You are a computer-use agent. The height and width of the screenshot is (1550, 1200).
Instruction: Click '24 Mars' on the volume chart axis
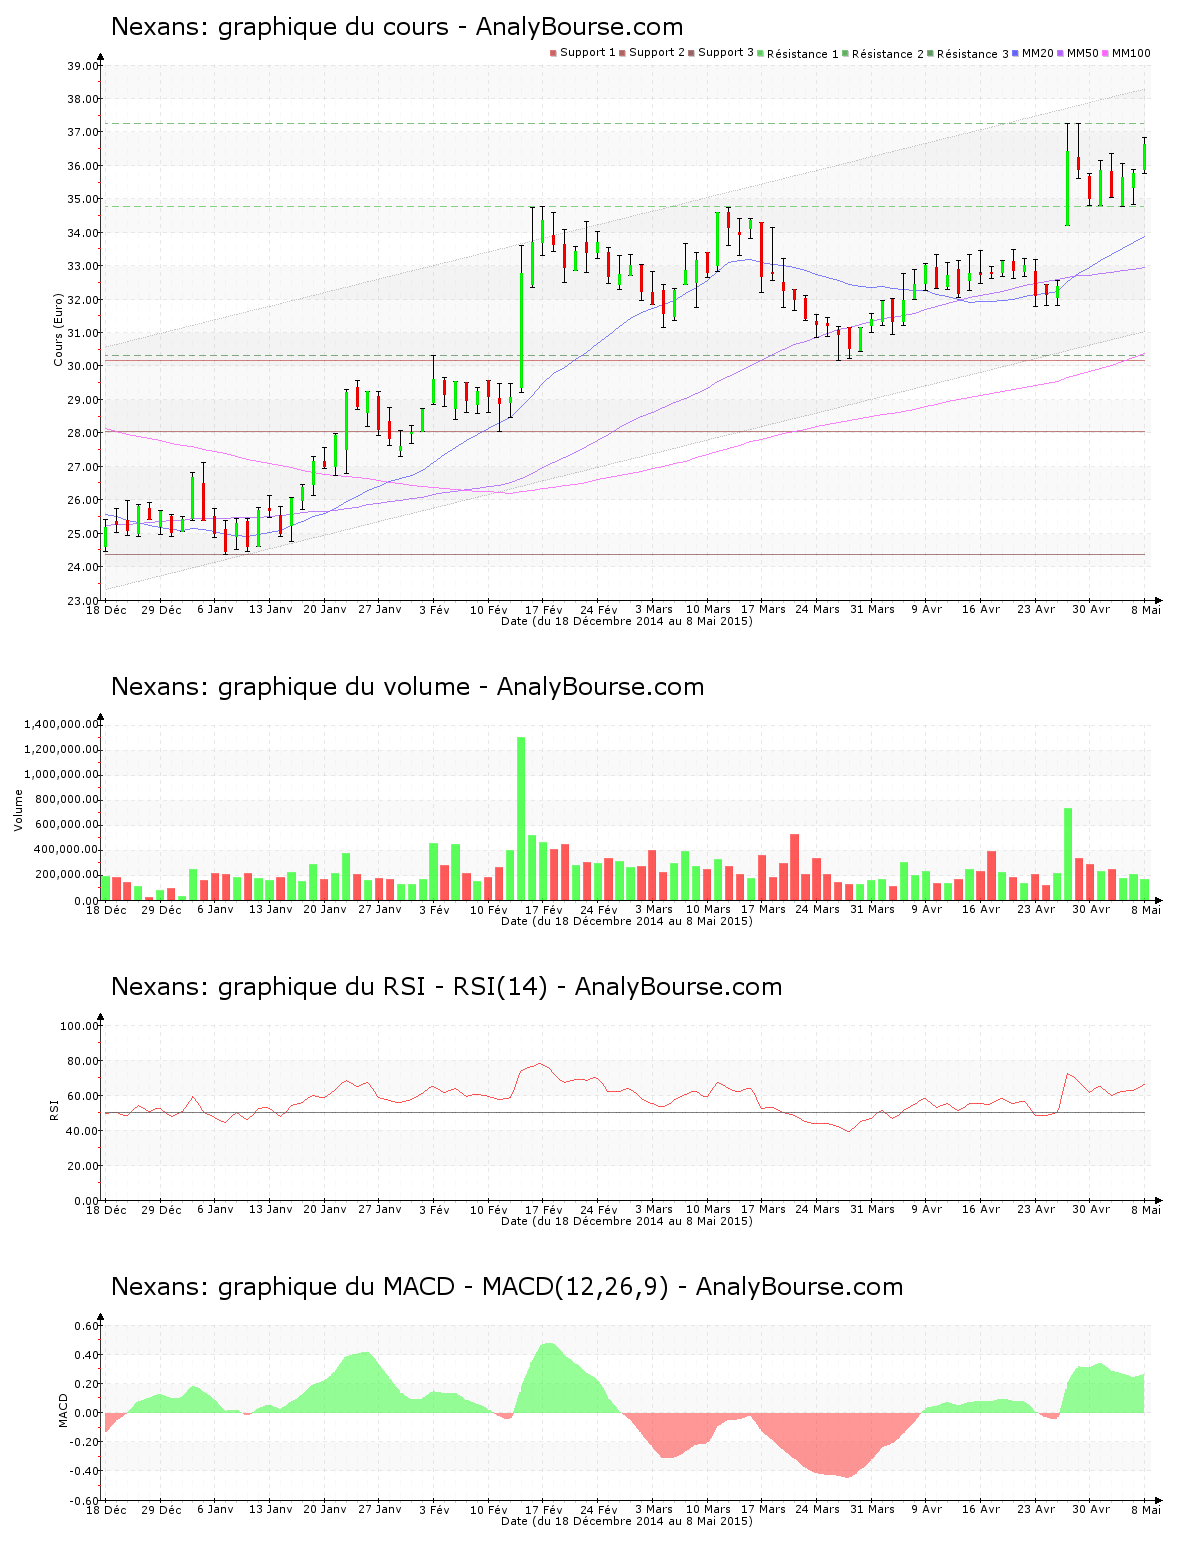coord(817,910)
